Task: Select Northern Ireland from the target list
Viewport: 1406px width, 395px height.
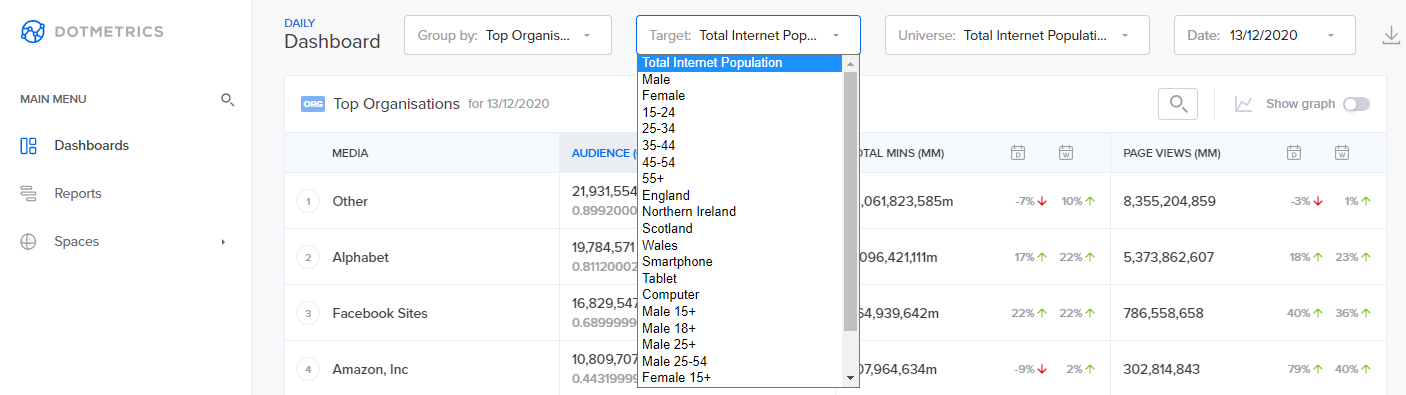Action: click(x=741, y=212)
